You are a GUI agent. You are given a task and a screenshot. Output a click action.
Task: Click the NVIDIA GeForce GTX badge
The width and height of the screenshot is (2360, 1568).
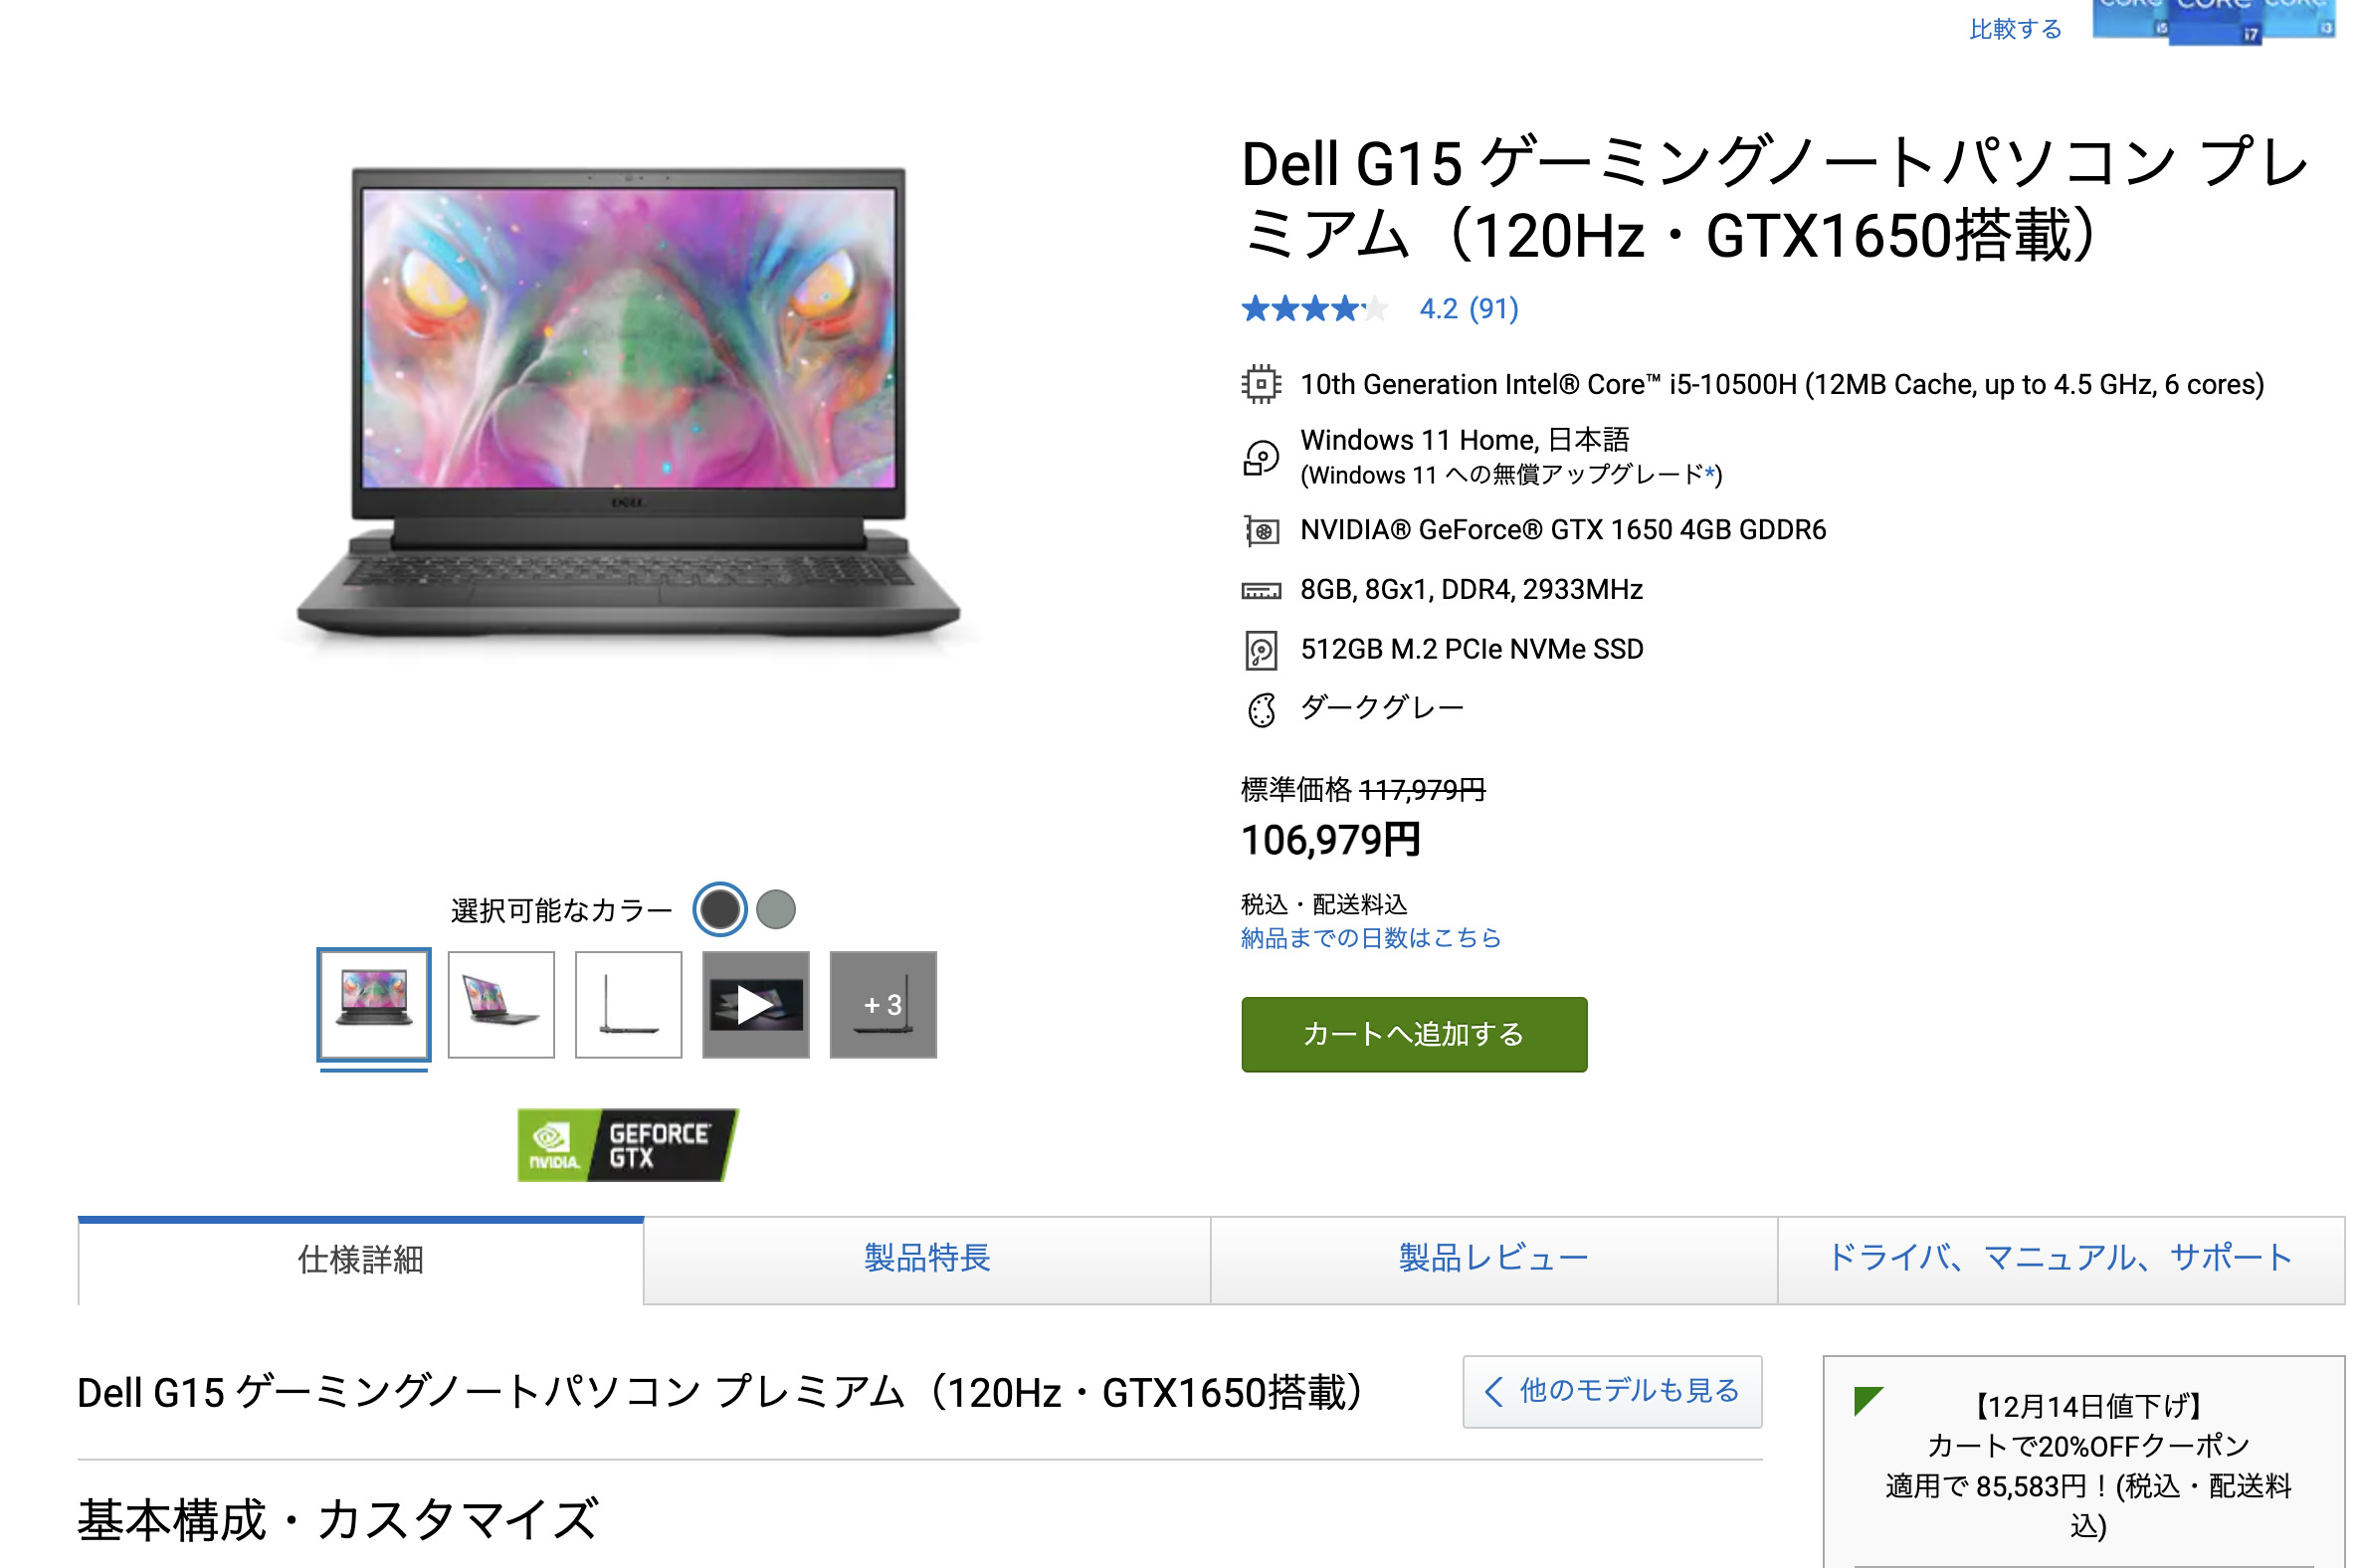(627, 1145)
